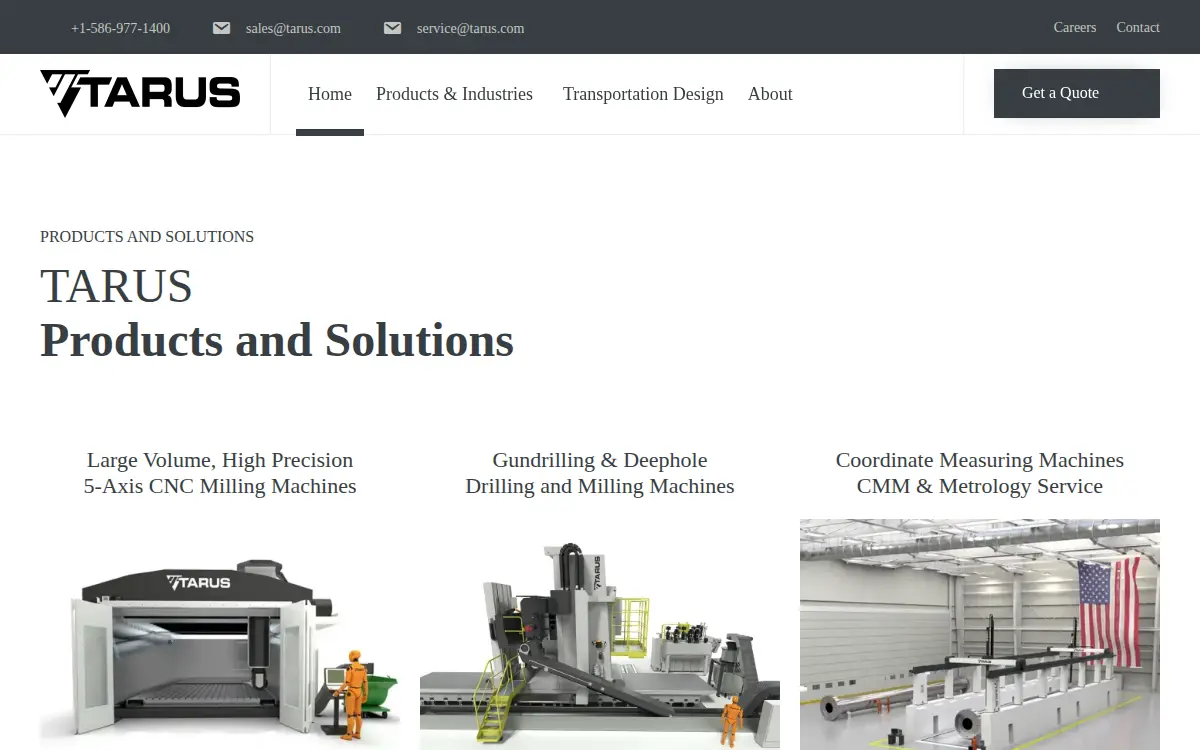
Task: Click the PRODUCTS AND SOLUTIONS label
Action: (147, 237)
